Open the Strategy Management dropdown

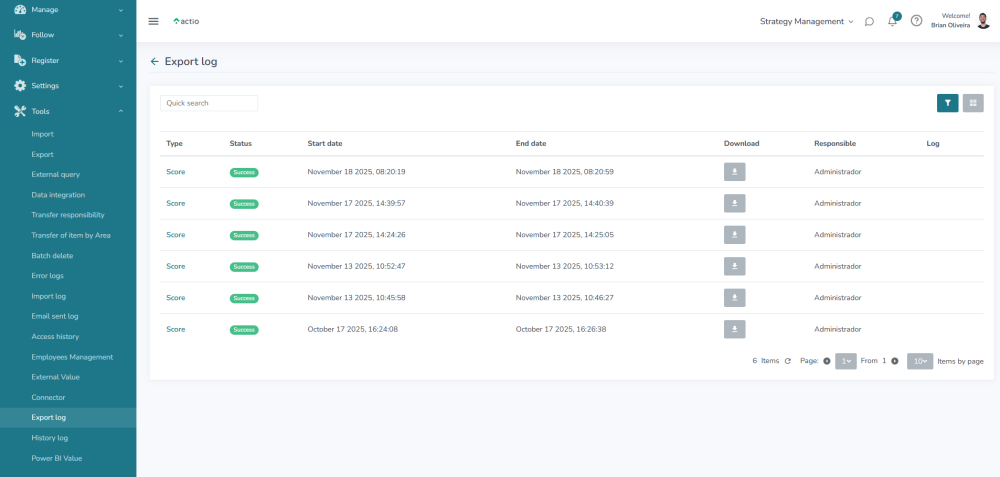[806, 21]
